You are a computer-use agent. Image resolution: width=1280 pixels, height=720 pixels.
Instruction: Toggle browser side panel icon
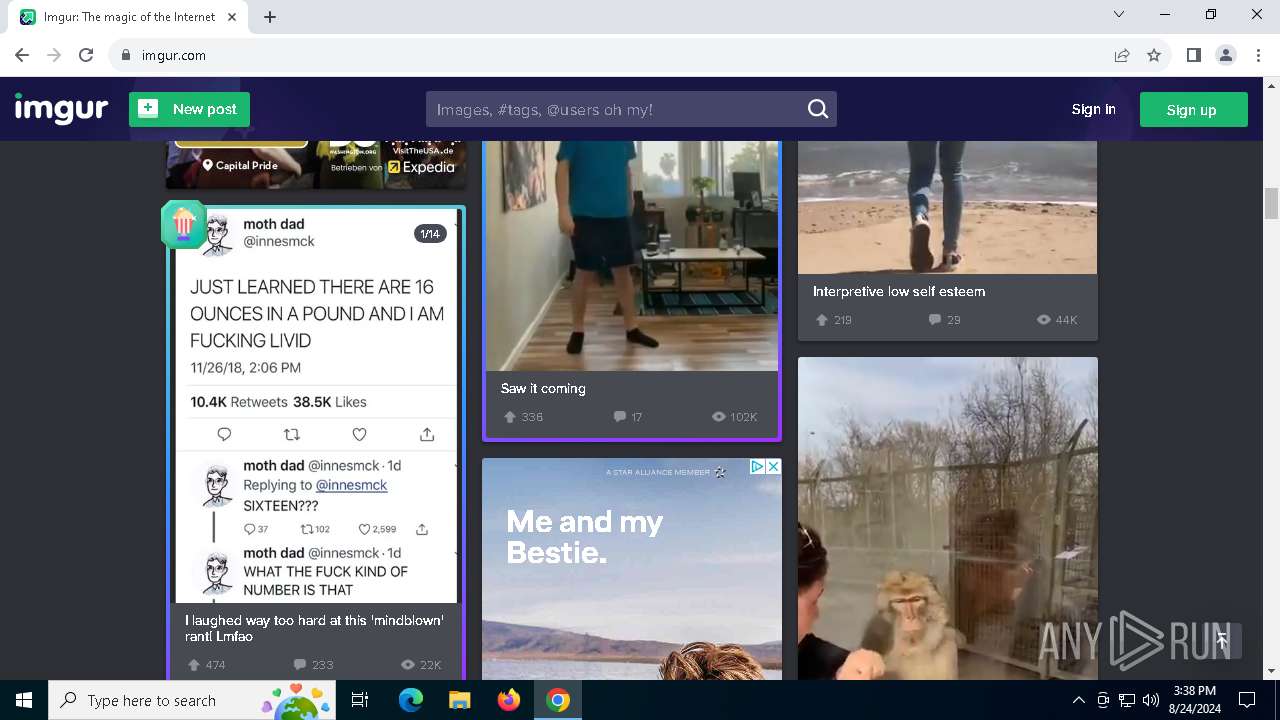[x=1193, y=55]
